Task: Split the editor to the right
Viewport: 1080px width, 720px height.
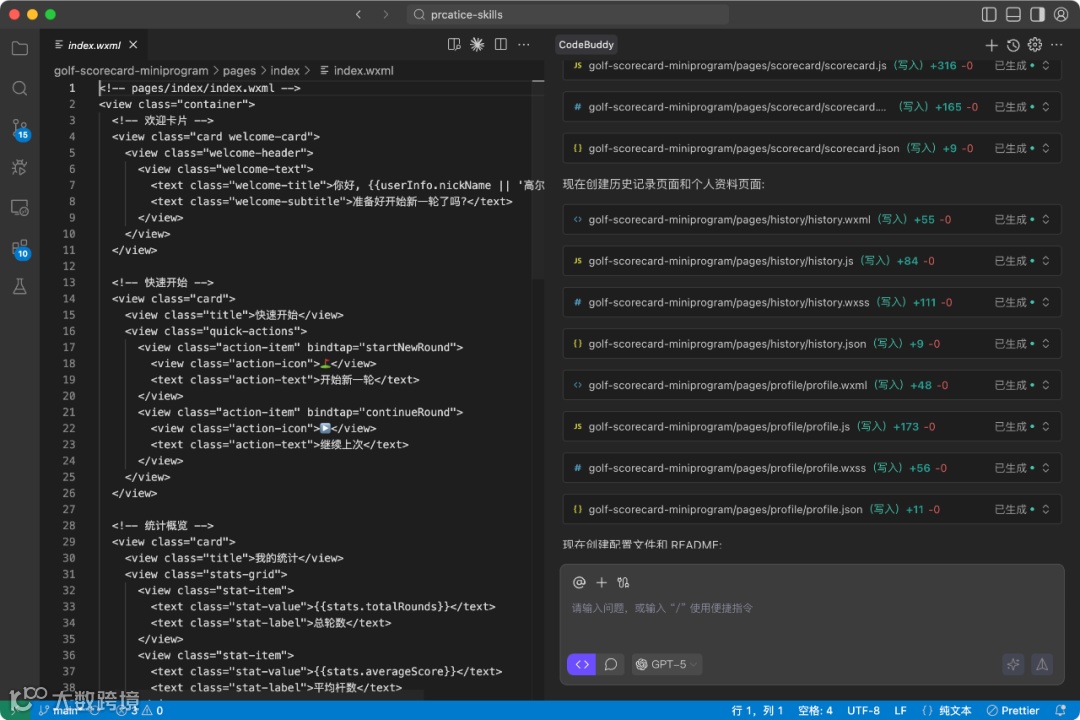Action: [x=501, y=45]
